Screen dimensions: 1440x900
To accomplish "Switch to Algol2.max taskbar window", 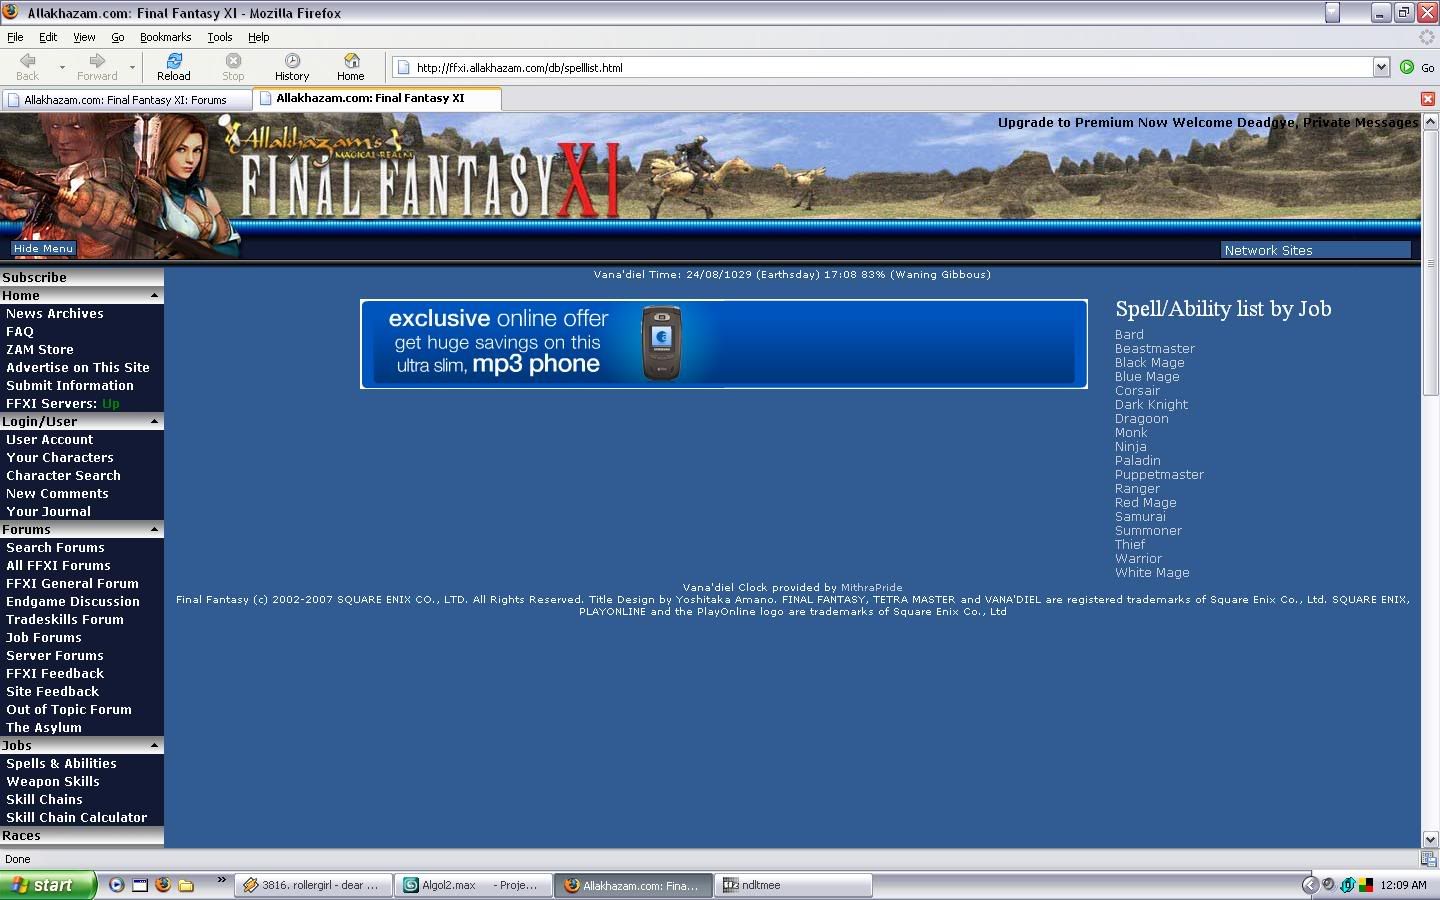I will (x=472, y=885).
